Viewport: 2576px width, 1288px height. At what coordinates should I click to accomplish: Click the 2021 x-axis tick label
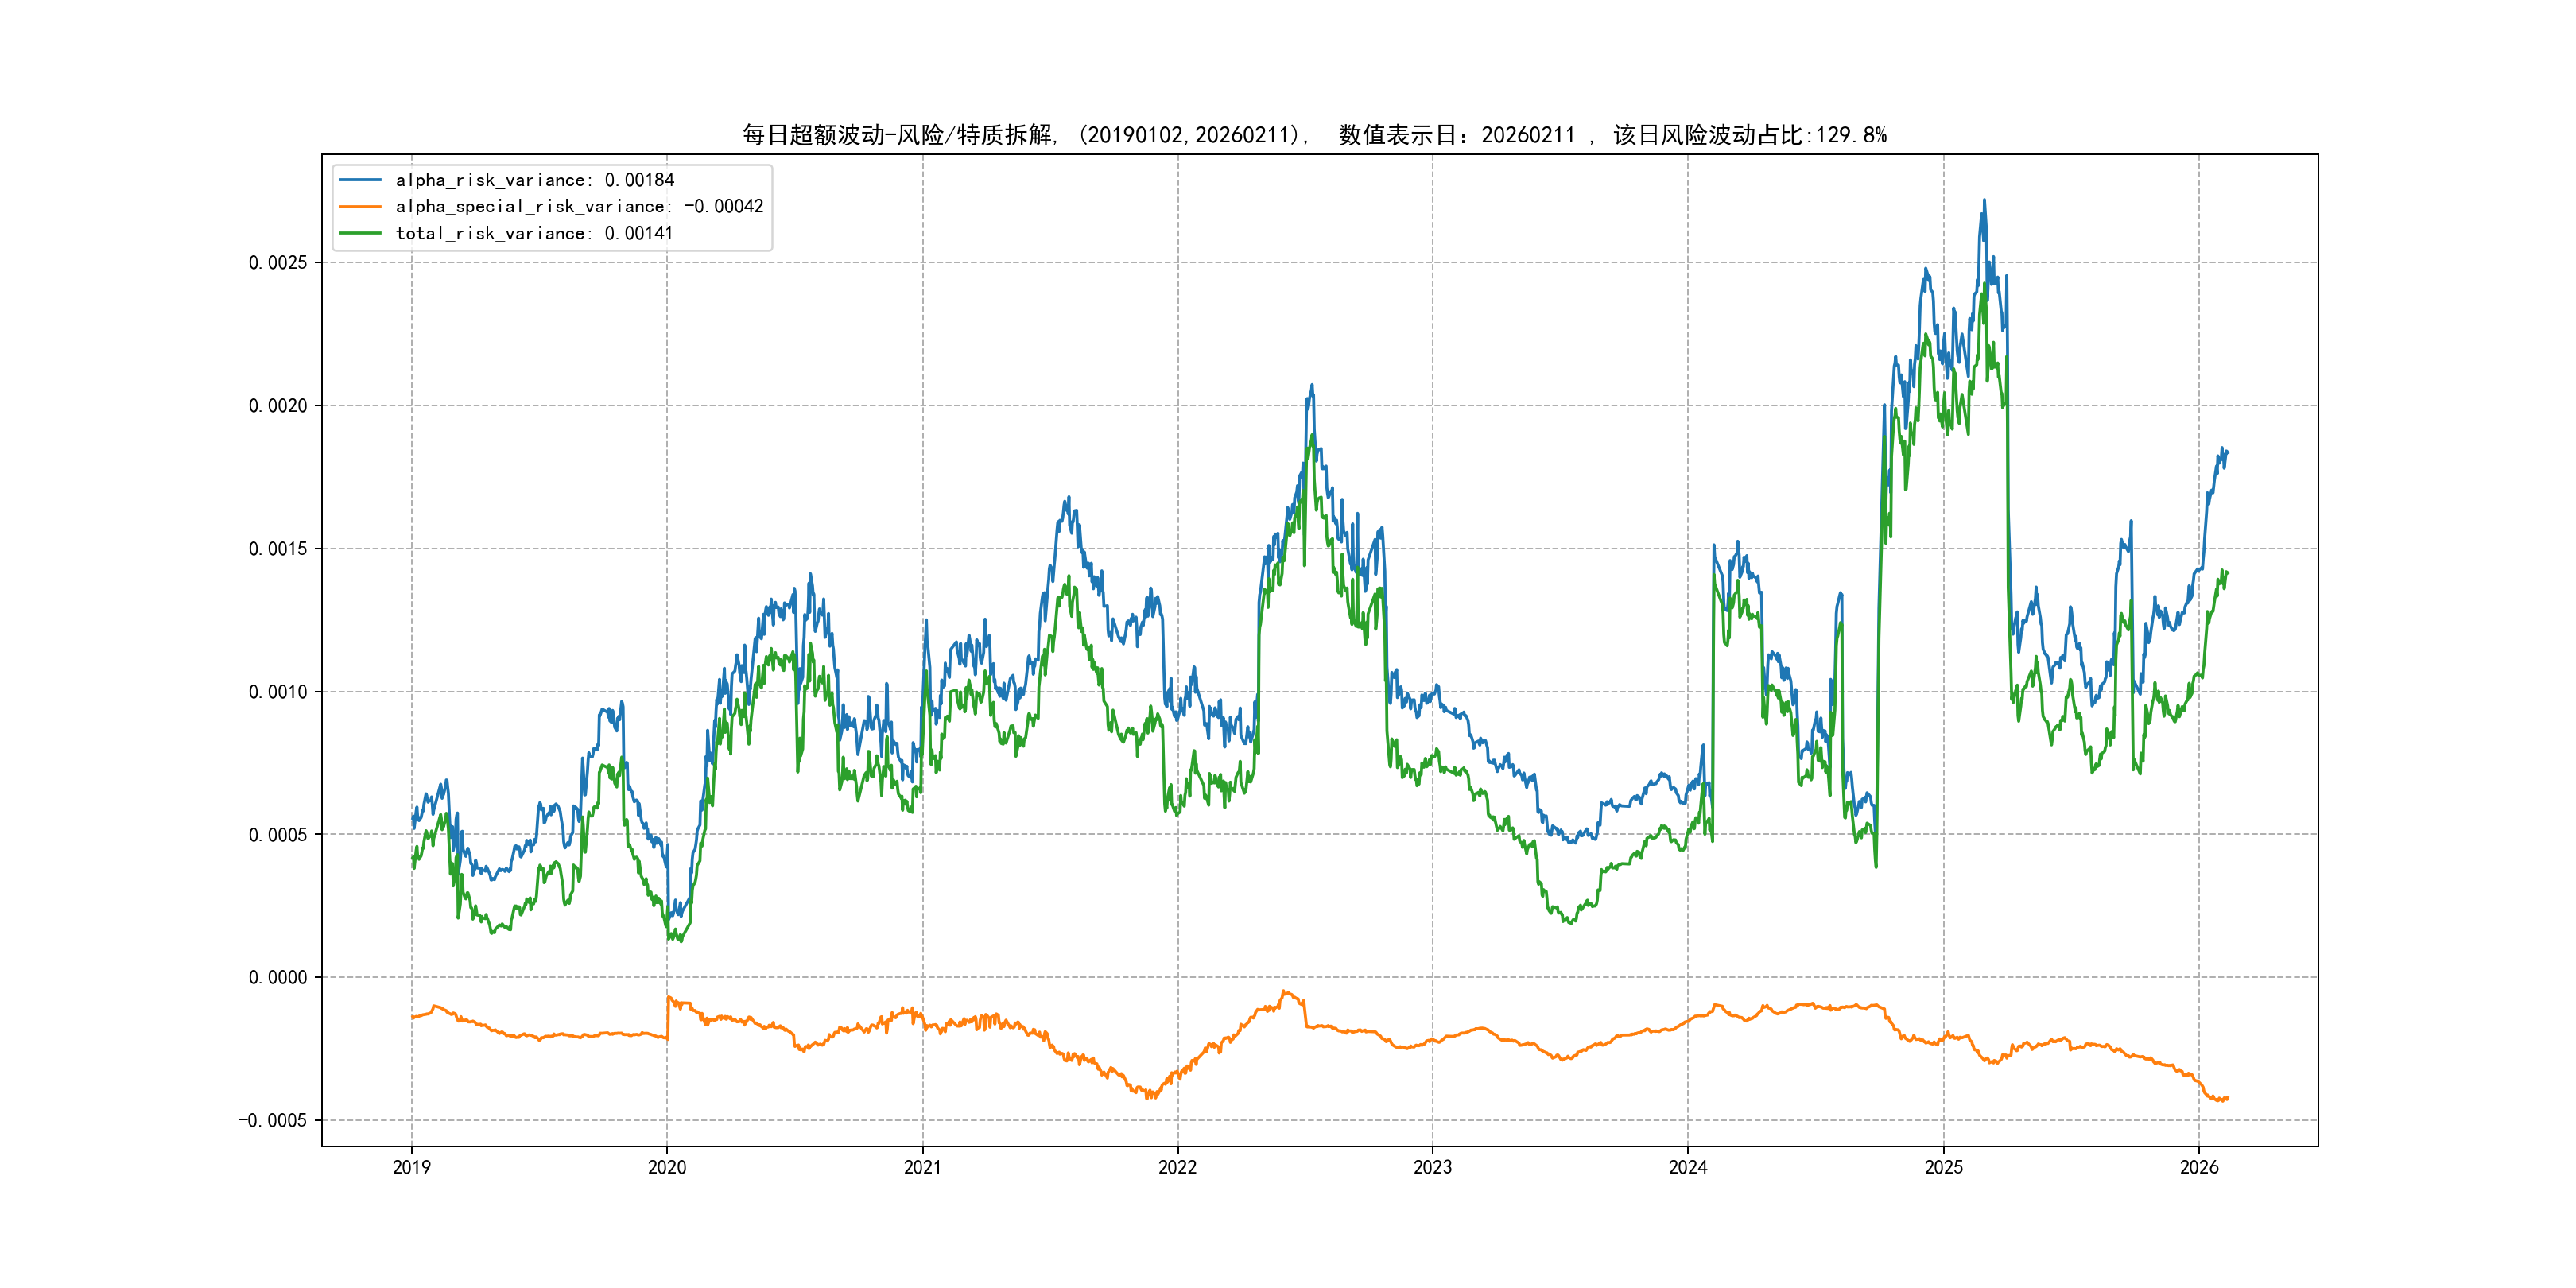pos(922,1167)
